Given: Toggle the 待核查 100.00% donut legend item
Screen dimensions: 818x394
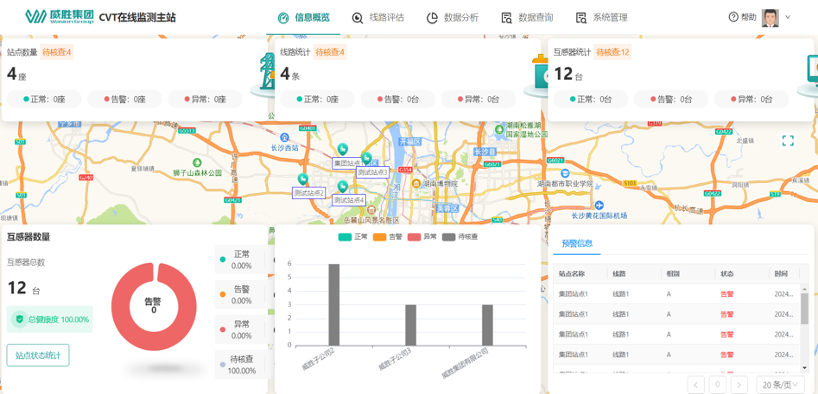Looking at the screenshot, I should [240, 364].
